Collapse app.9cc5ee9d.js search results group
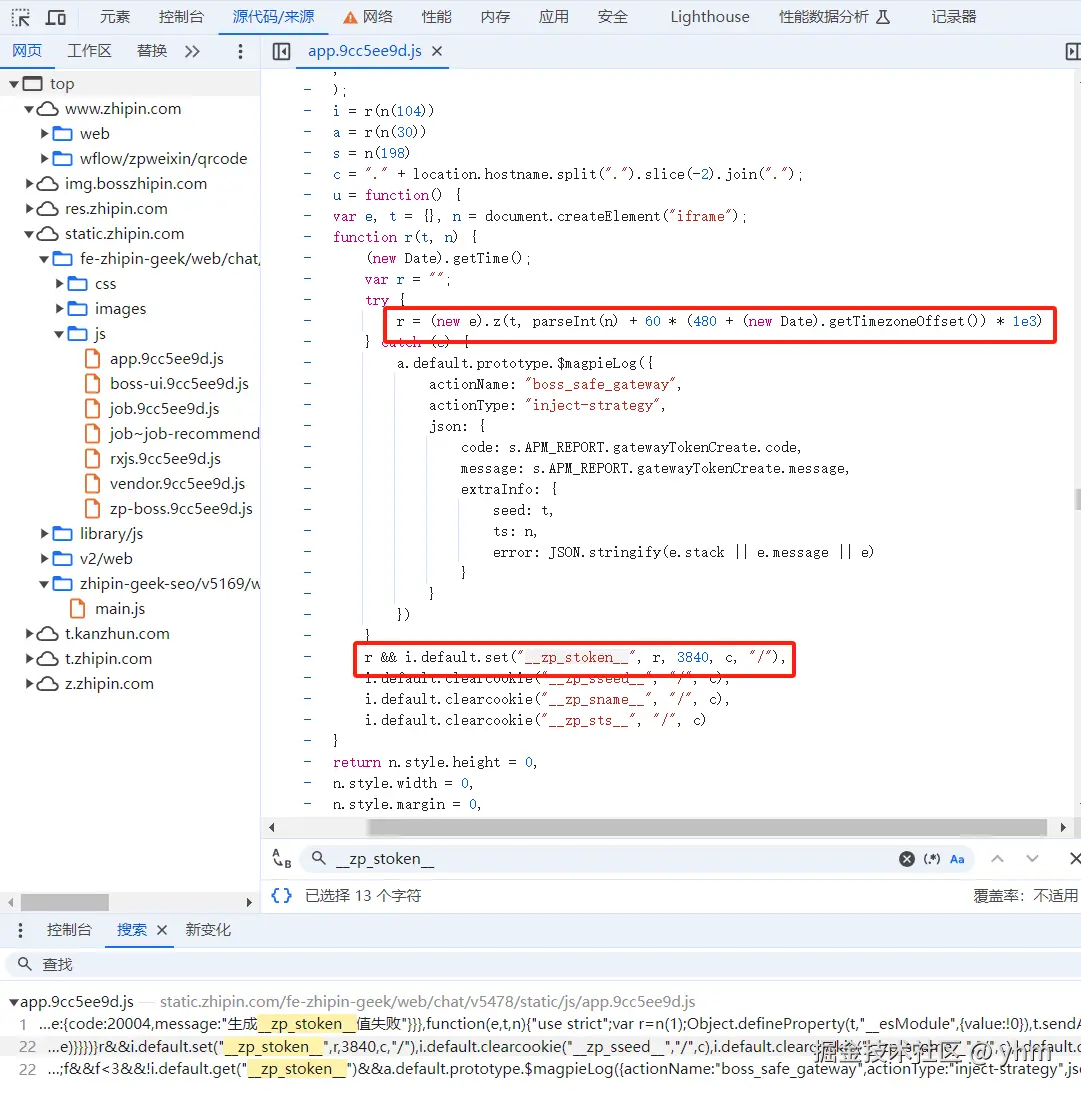Viewport: 1081px width, 1095px height. click(x=13, y=1002)
